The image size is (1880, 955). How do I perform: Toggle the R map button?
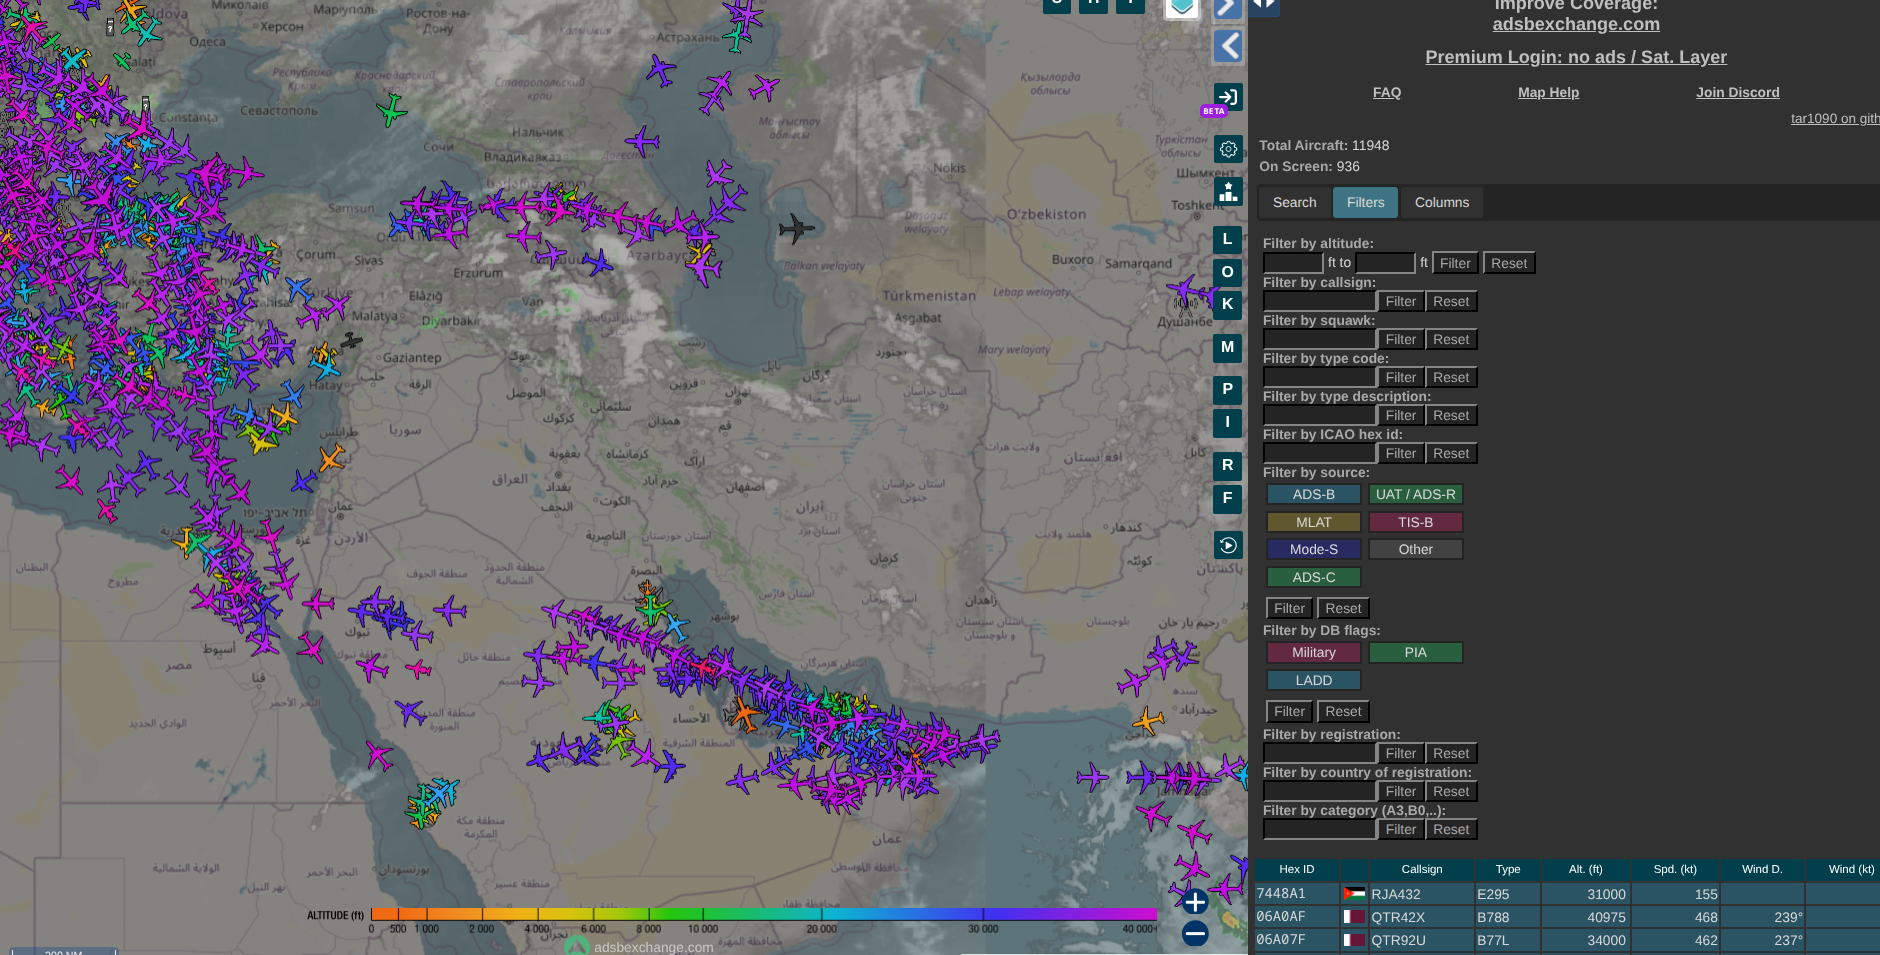1228,465
